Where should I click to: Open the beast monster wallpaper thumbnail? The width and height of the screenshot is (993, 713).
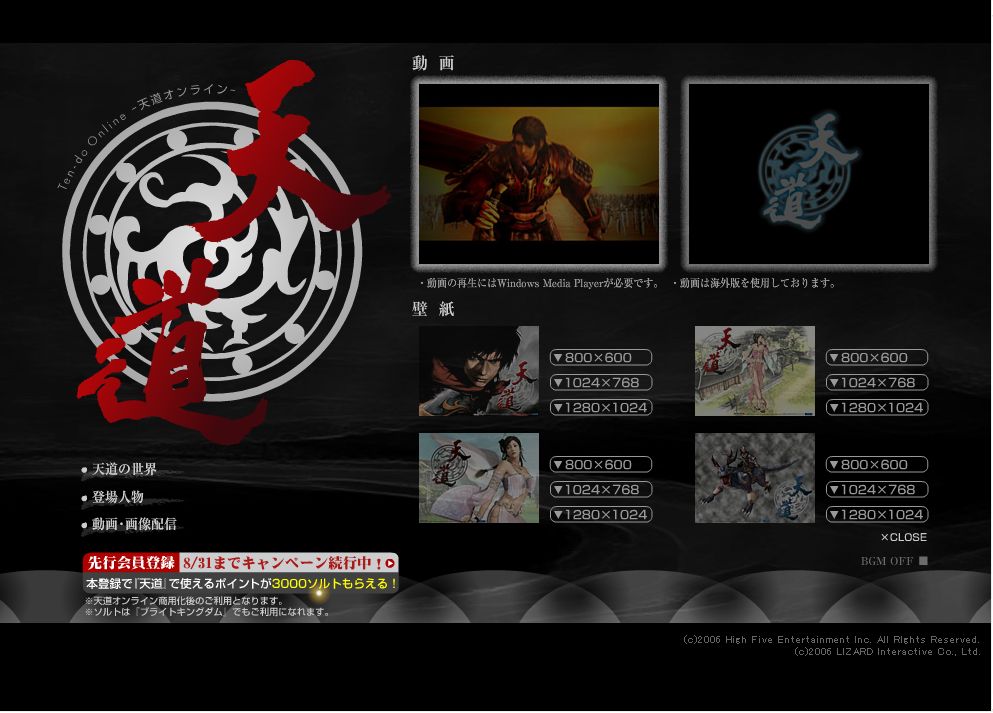[755, 478]
